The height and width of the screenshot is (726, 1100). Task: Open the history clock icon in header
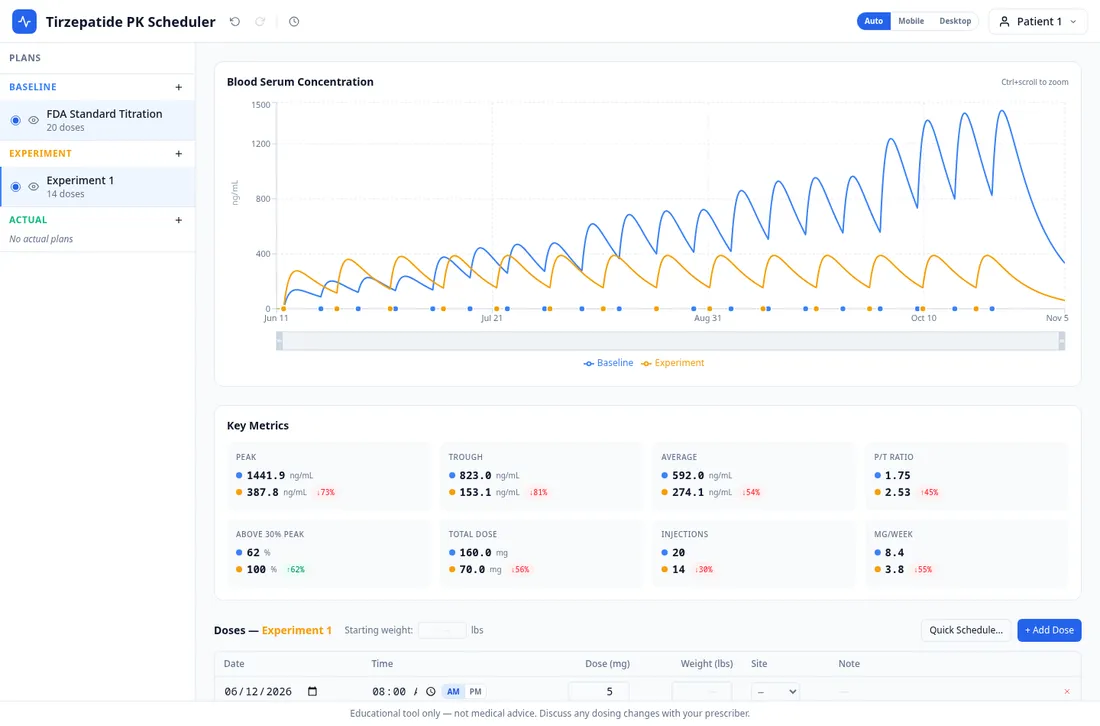(294, 22)
